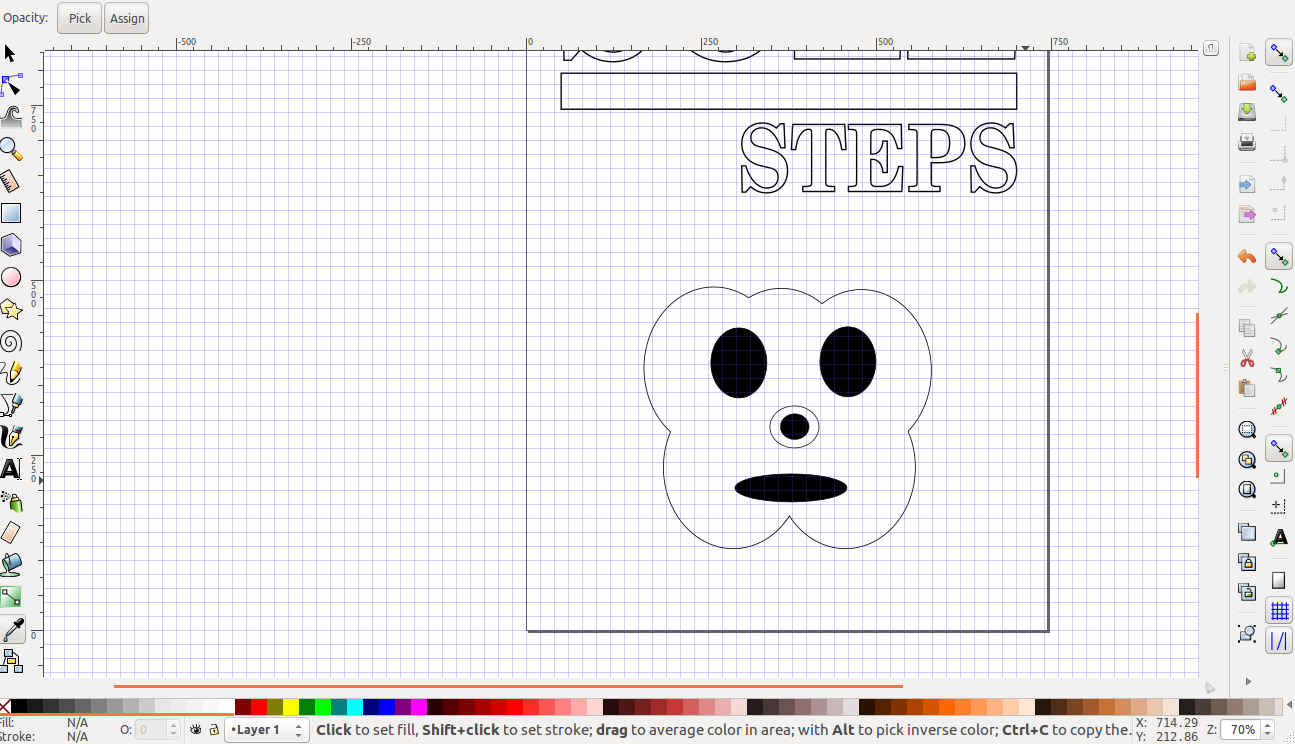Viewport: 1295px width, 744px height.
Task: Toggle global enable snapping button
Action: pyautogui.click(x=1279, y=53)
